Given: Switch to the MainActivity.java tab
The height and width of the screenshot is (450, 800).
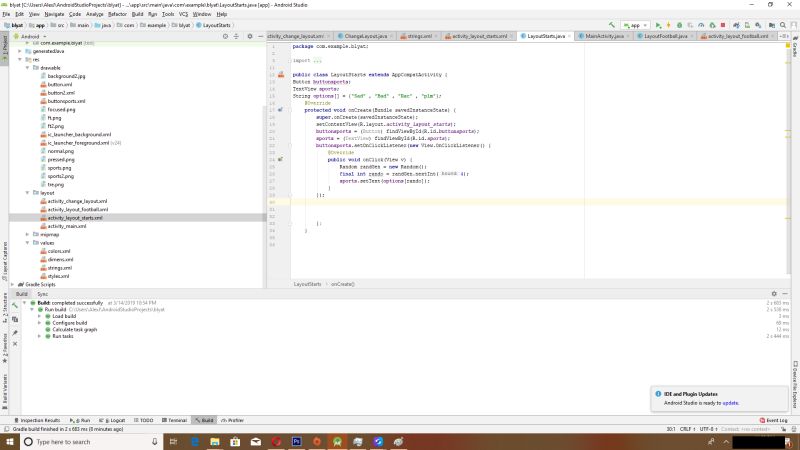Looking at the screenshot, I should point(604,36).
